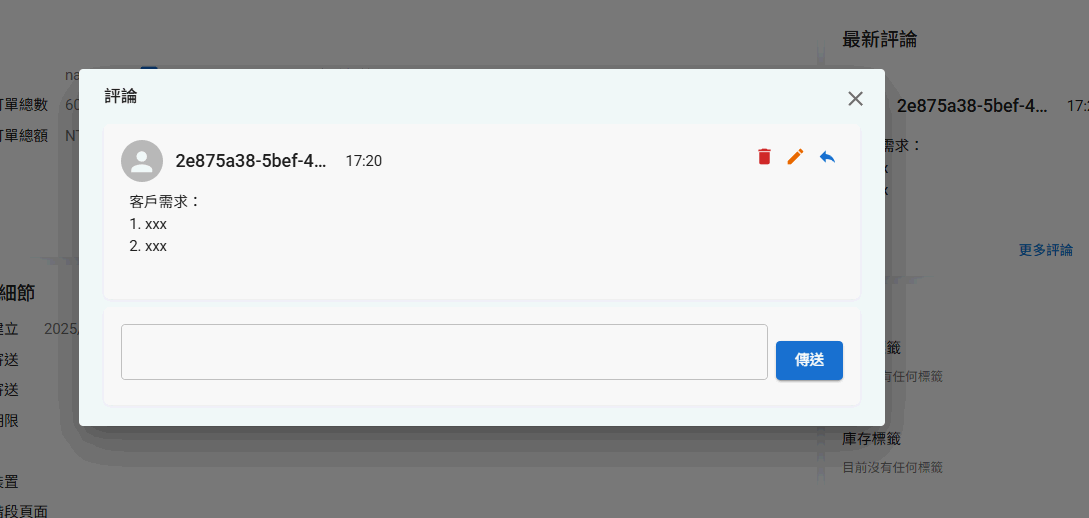Delete the comment with the red trash icon
Image resolution: width=1089 pixels, height=518 pixels.
pos(764,157)
